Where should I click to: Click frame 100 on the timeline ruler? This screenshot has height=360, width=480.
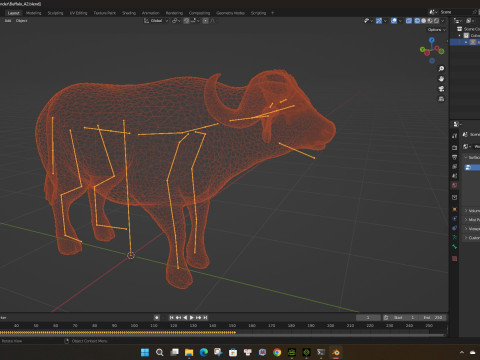click(x=134, y=325)
